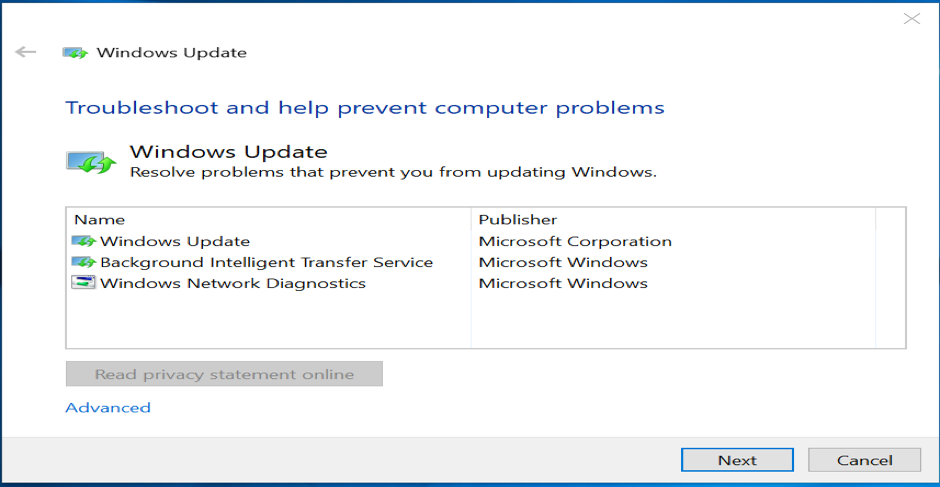Select the Background Intelligent Transfer Service entry

click(266, 262)
